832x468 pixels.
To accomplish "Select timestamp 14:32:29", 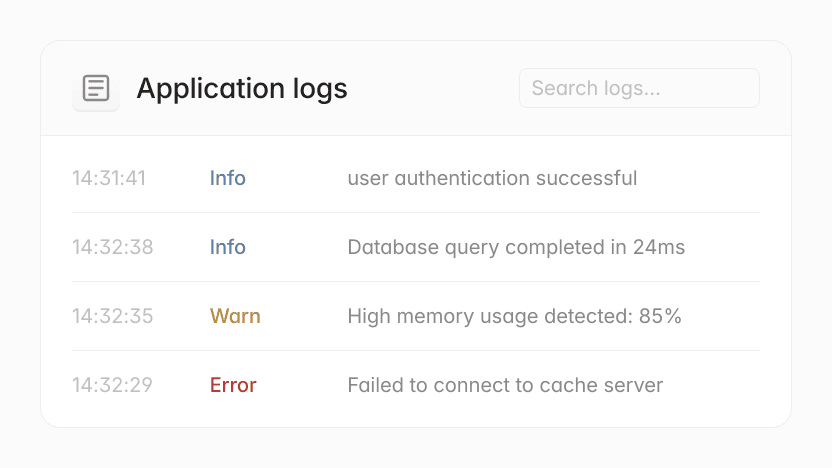I will click(112, 385).
